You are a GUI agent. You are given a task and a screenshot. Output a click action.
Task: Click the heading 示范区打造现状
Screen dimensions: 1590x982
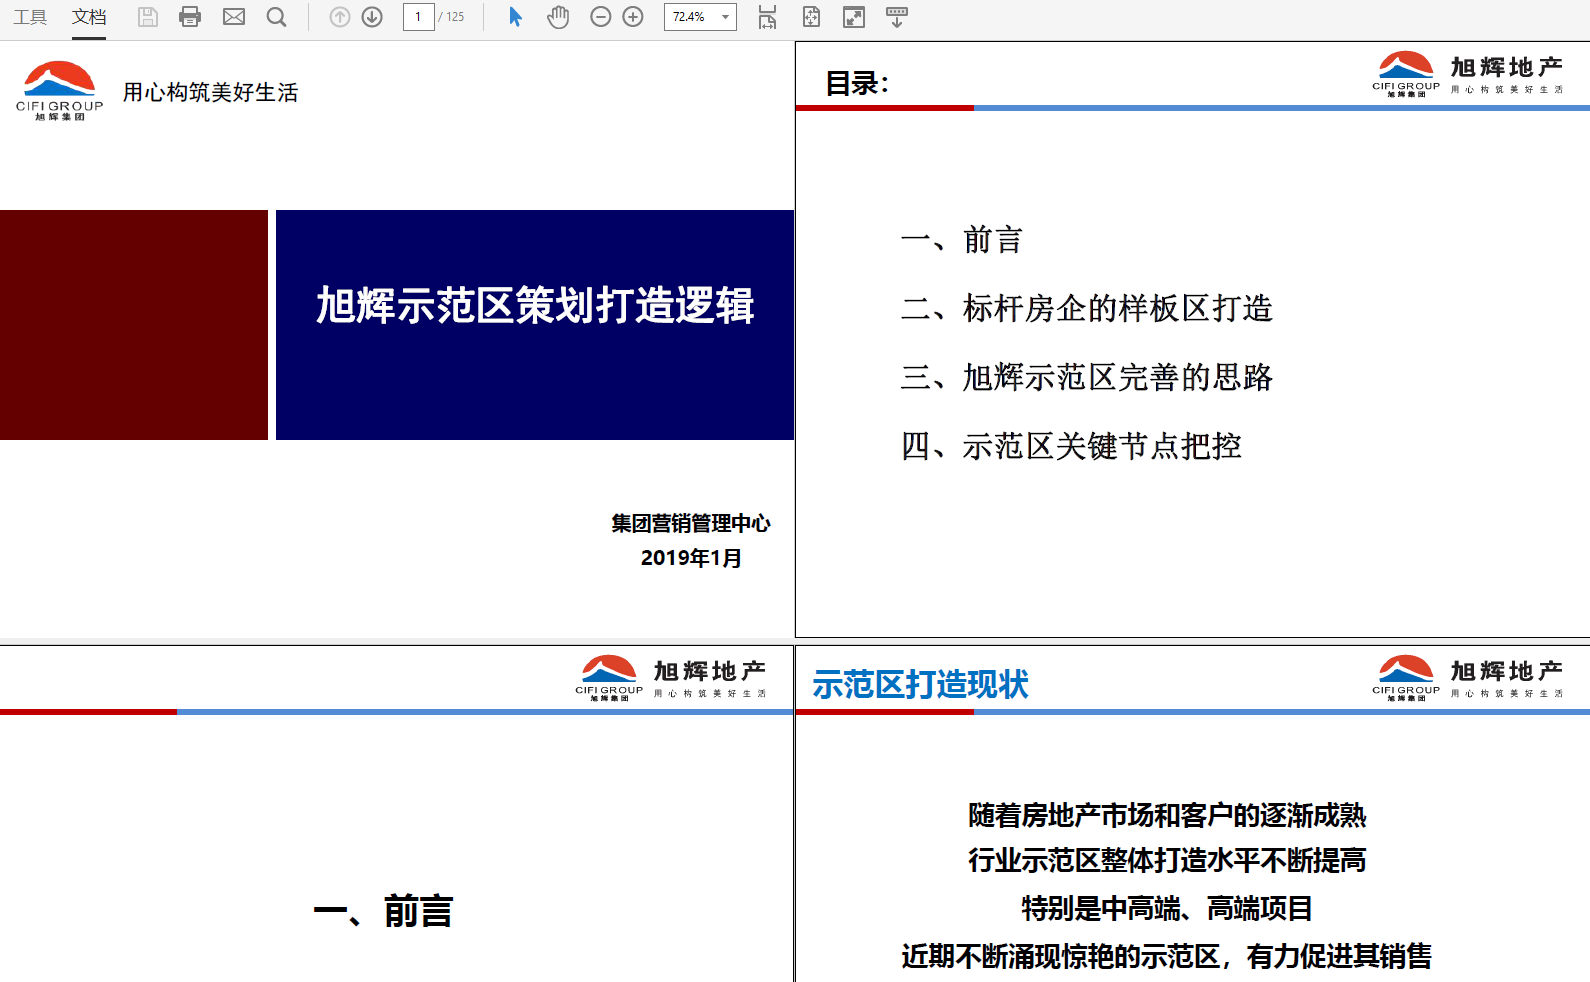pyautogui.click(x=920, y=685)
